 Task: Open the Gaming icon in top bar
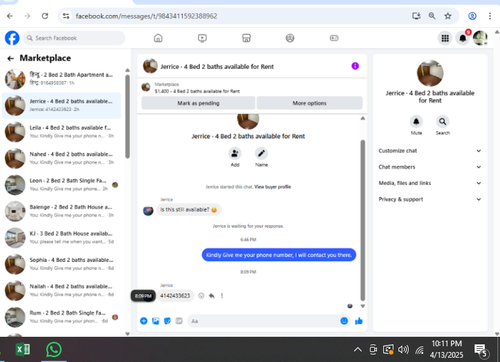[334, 38]
